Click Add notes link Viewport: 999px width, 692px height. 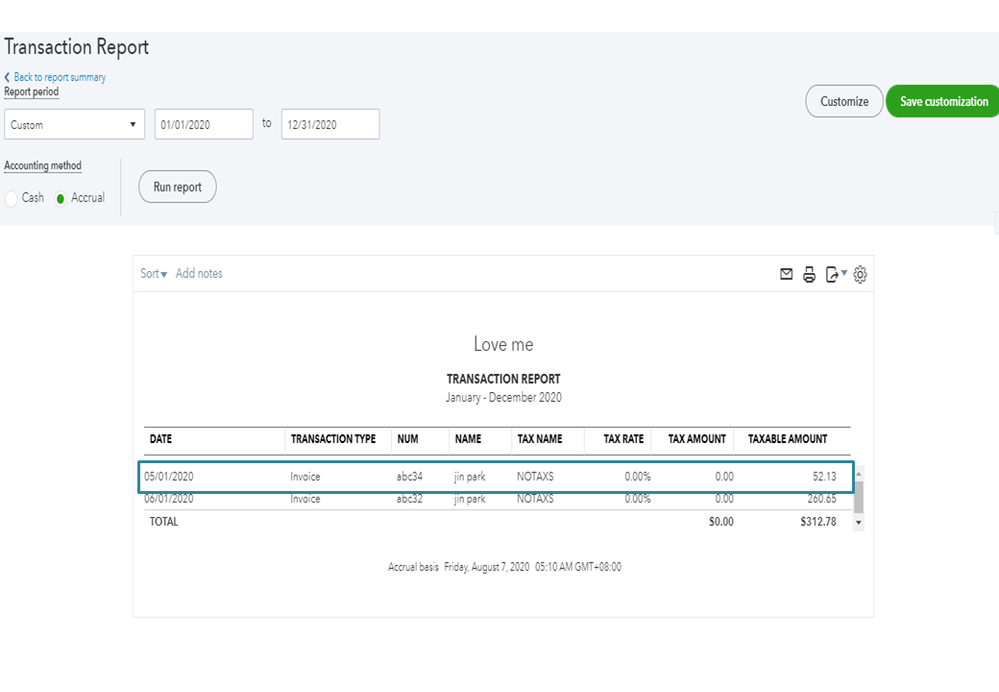(x=199, y=273)
